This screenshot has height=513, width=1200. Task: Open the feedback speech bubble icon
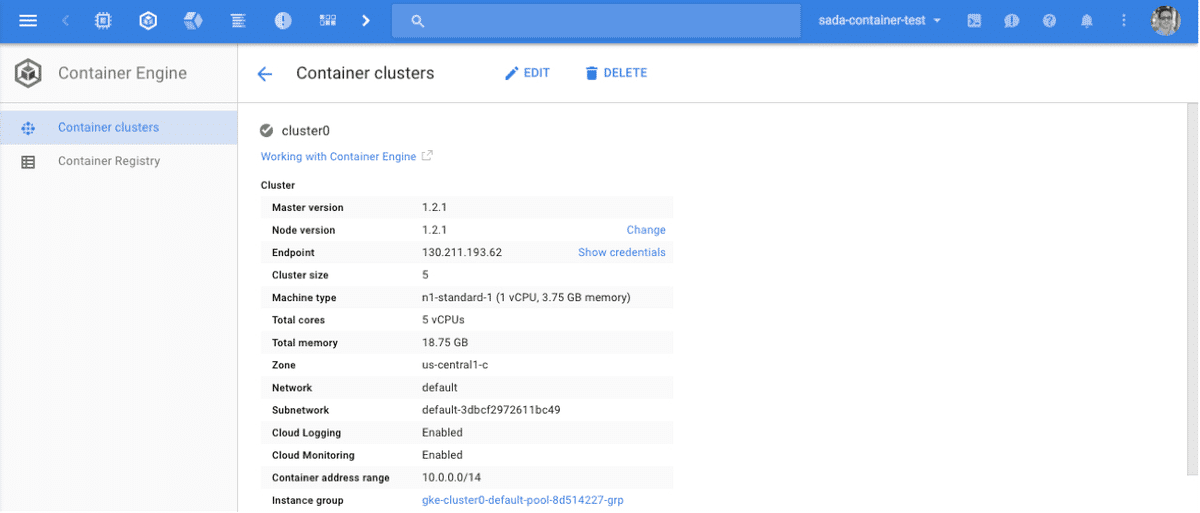tap(1011, 20)
